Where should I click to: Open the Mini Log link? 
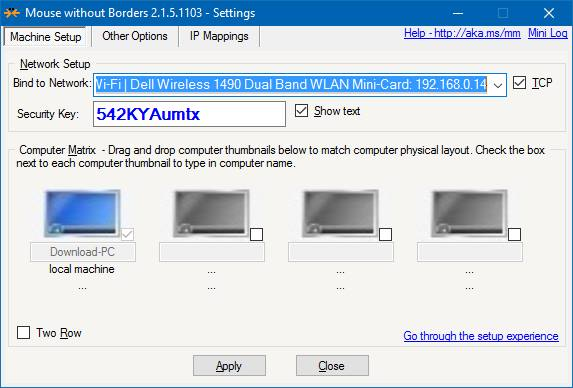[547, 33]
